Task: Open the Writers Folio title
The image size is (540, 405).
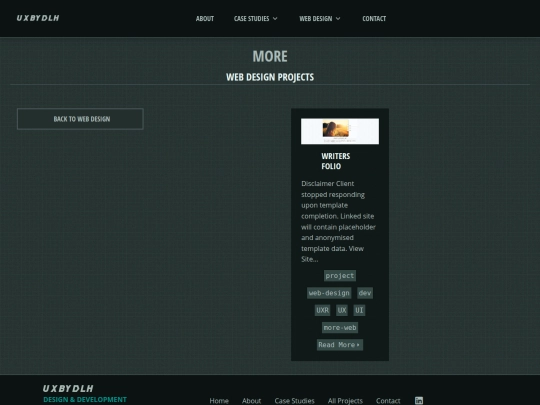Action: click(x=336, y=161)
